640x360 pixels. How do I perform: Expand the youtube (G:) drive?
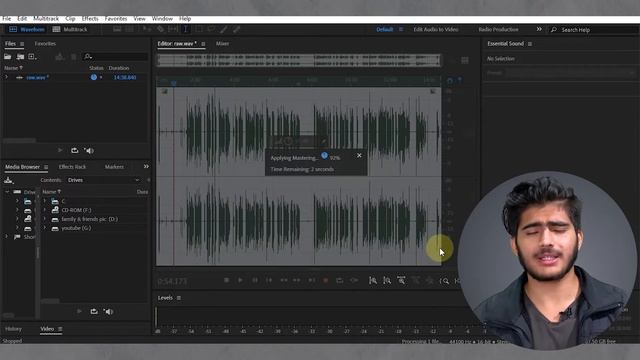(x=45, y=228)
